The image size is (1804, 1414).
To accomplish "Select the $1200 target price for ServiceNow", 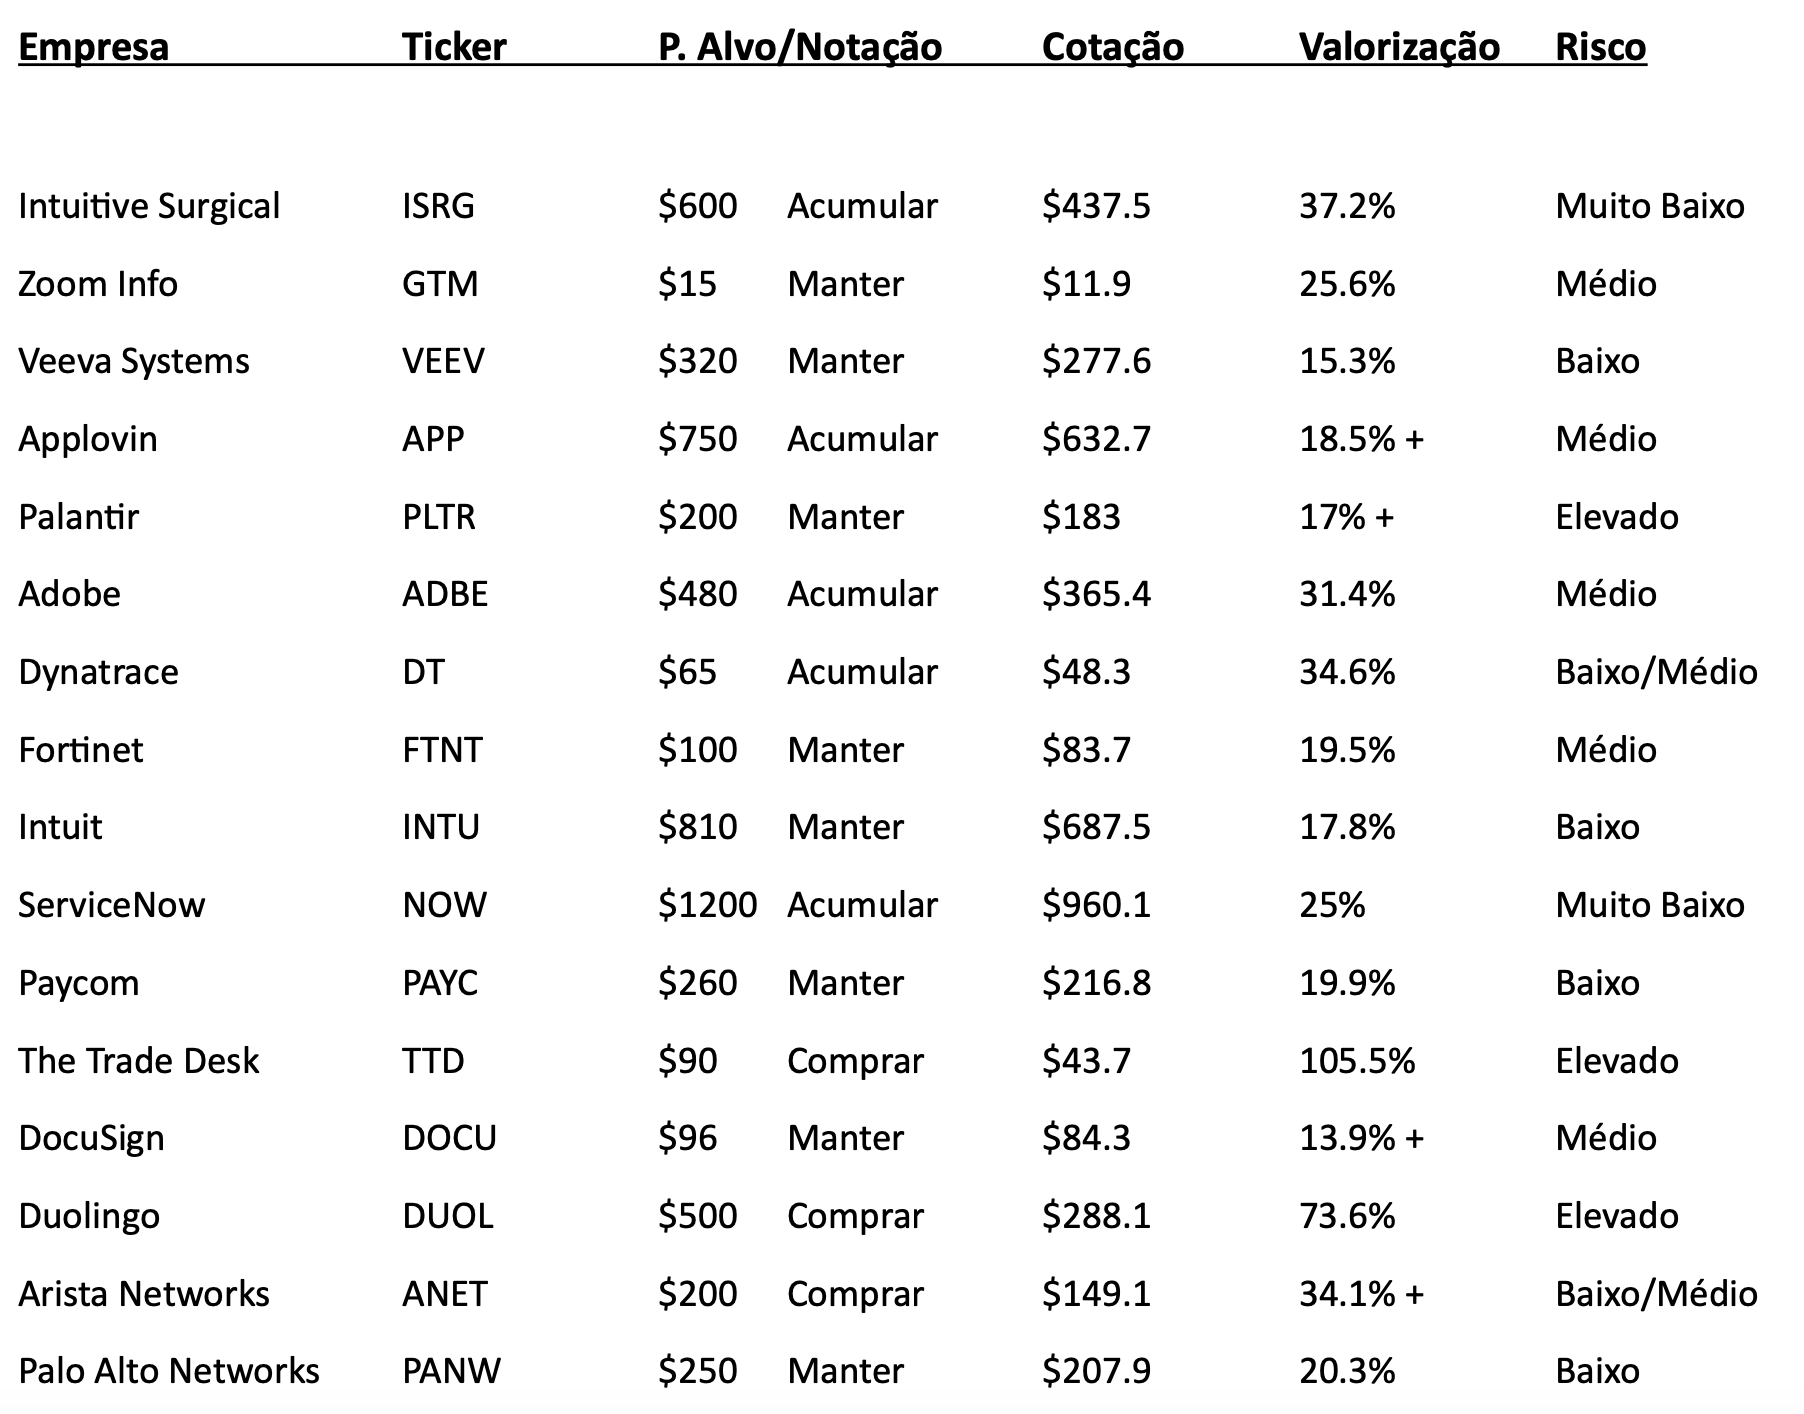I will [707, 905].
